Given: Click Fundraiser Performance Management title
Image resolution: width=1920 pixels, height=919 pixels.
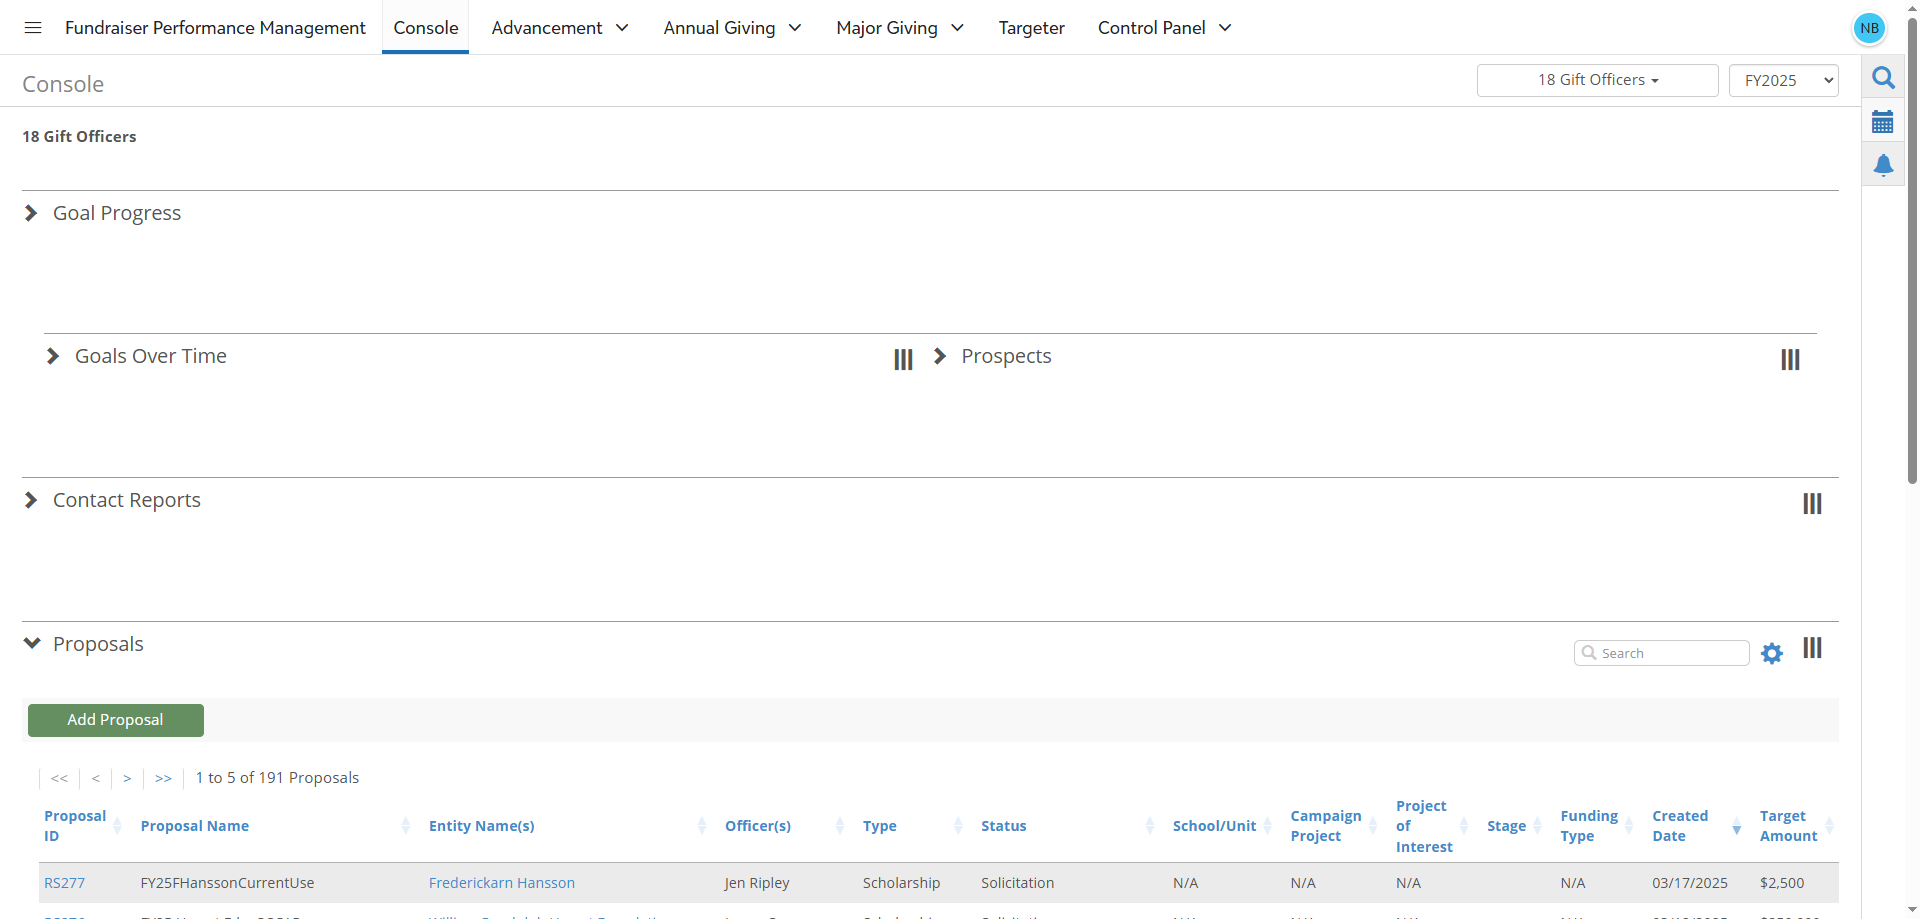Looking at the screenshot, I should [x=215, y=28].
